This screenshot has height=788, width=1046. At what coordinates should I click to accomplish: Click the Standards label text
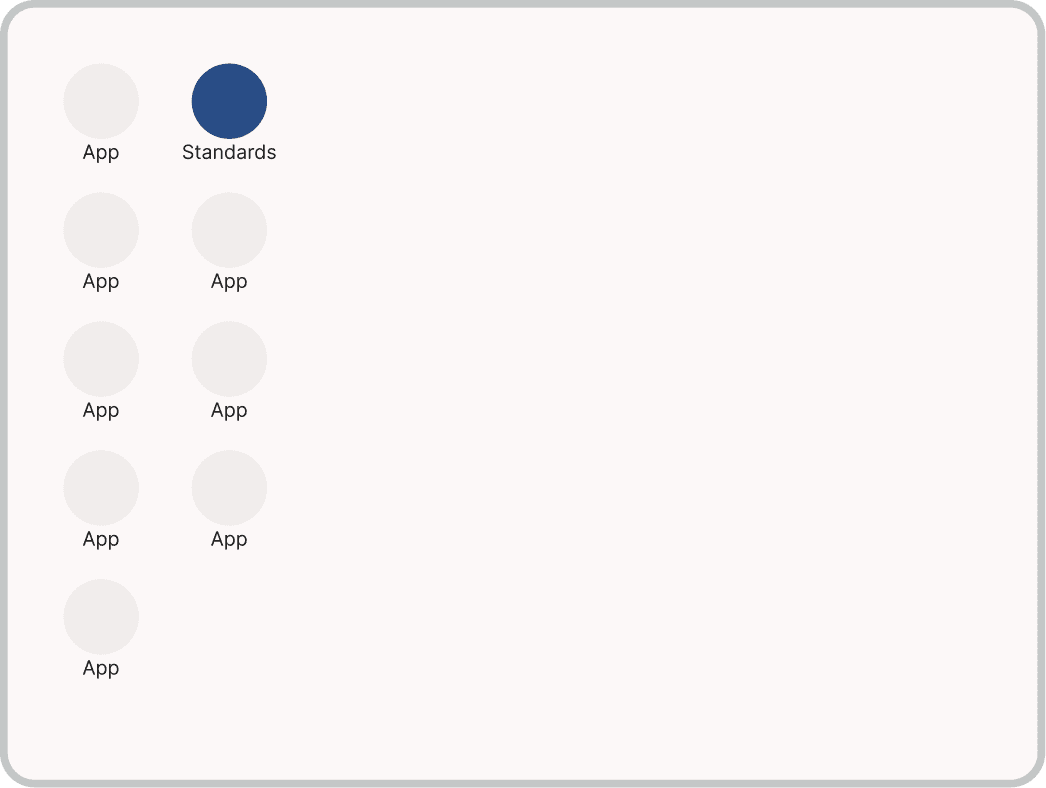[229, 152]
